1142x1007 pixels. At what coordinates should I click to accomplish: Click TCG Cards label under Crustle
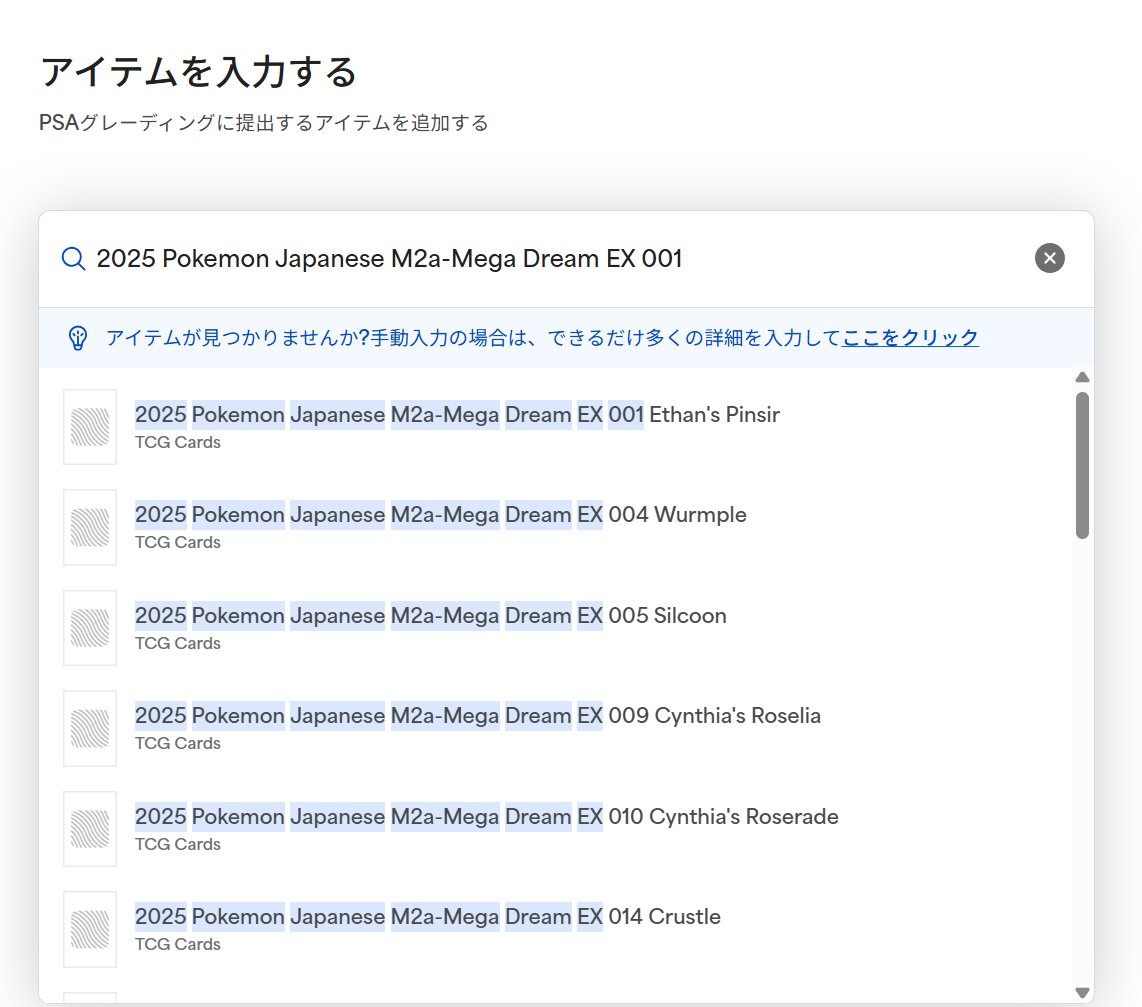pos(178,944)
